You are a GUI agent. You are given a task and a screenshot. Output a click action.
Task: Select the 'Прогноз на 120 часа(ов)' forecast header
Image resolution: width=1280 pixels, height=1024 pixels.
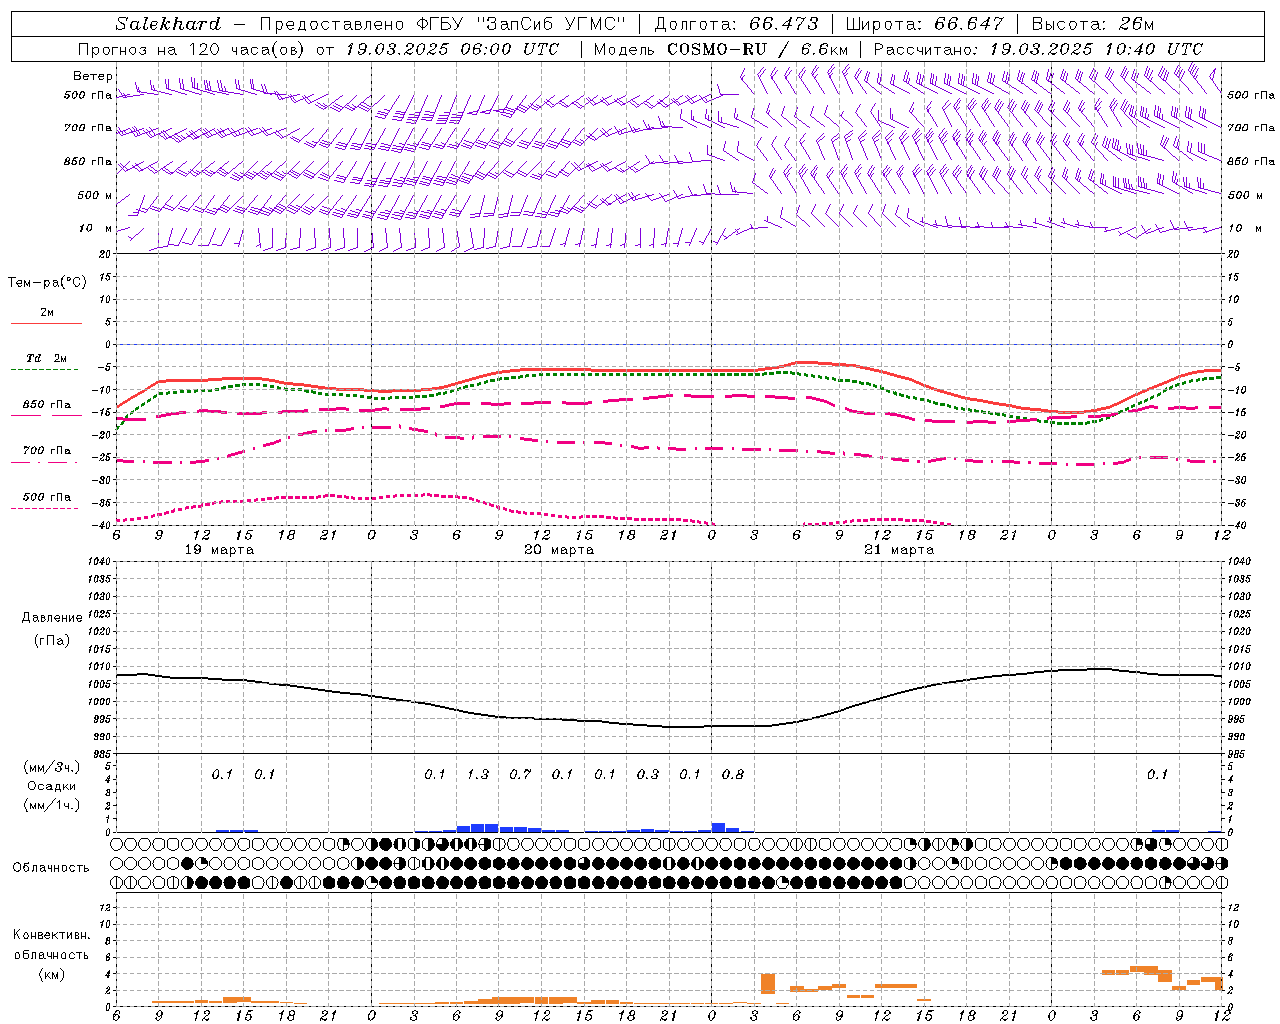[x=192, y=49]
